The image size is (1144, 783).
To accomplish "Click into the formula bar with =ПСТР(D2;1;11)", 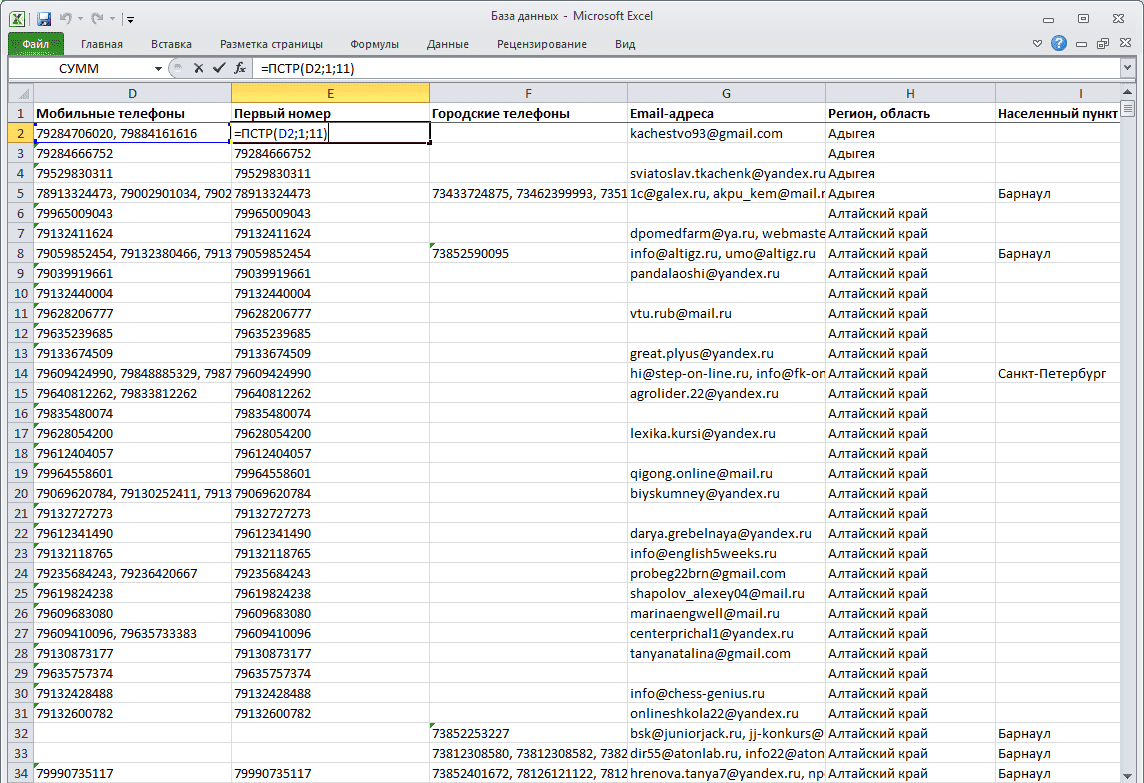I will tap(686, 69).
